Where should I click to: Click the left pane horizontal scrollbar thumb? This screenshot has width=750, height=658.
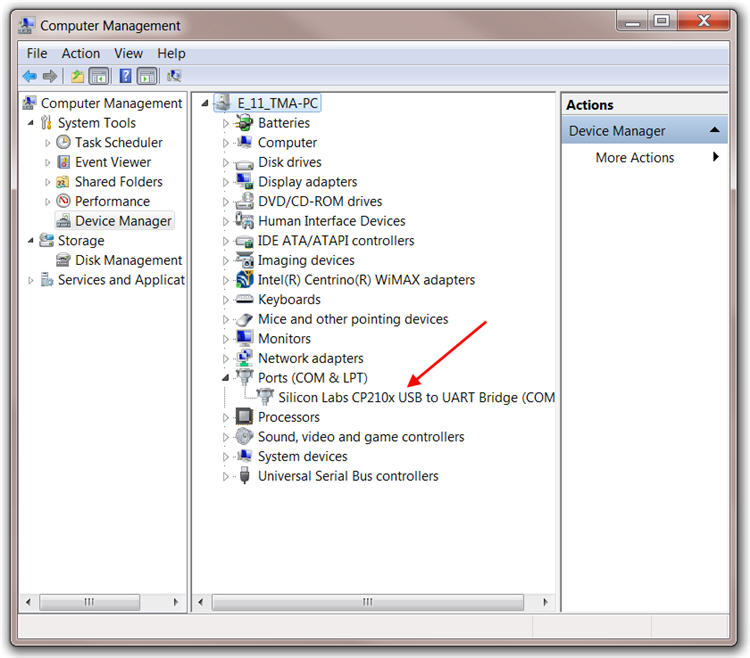pos(89,602)
